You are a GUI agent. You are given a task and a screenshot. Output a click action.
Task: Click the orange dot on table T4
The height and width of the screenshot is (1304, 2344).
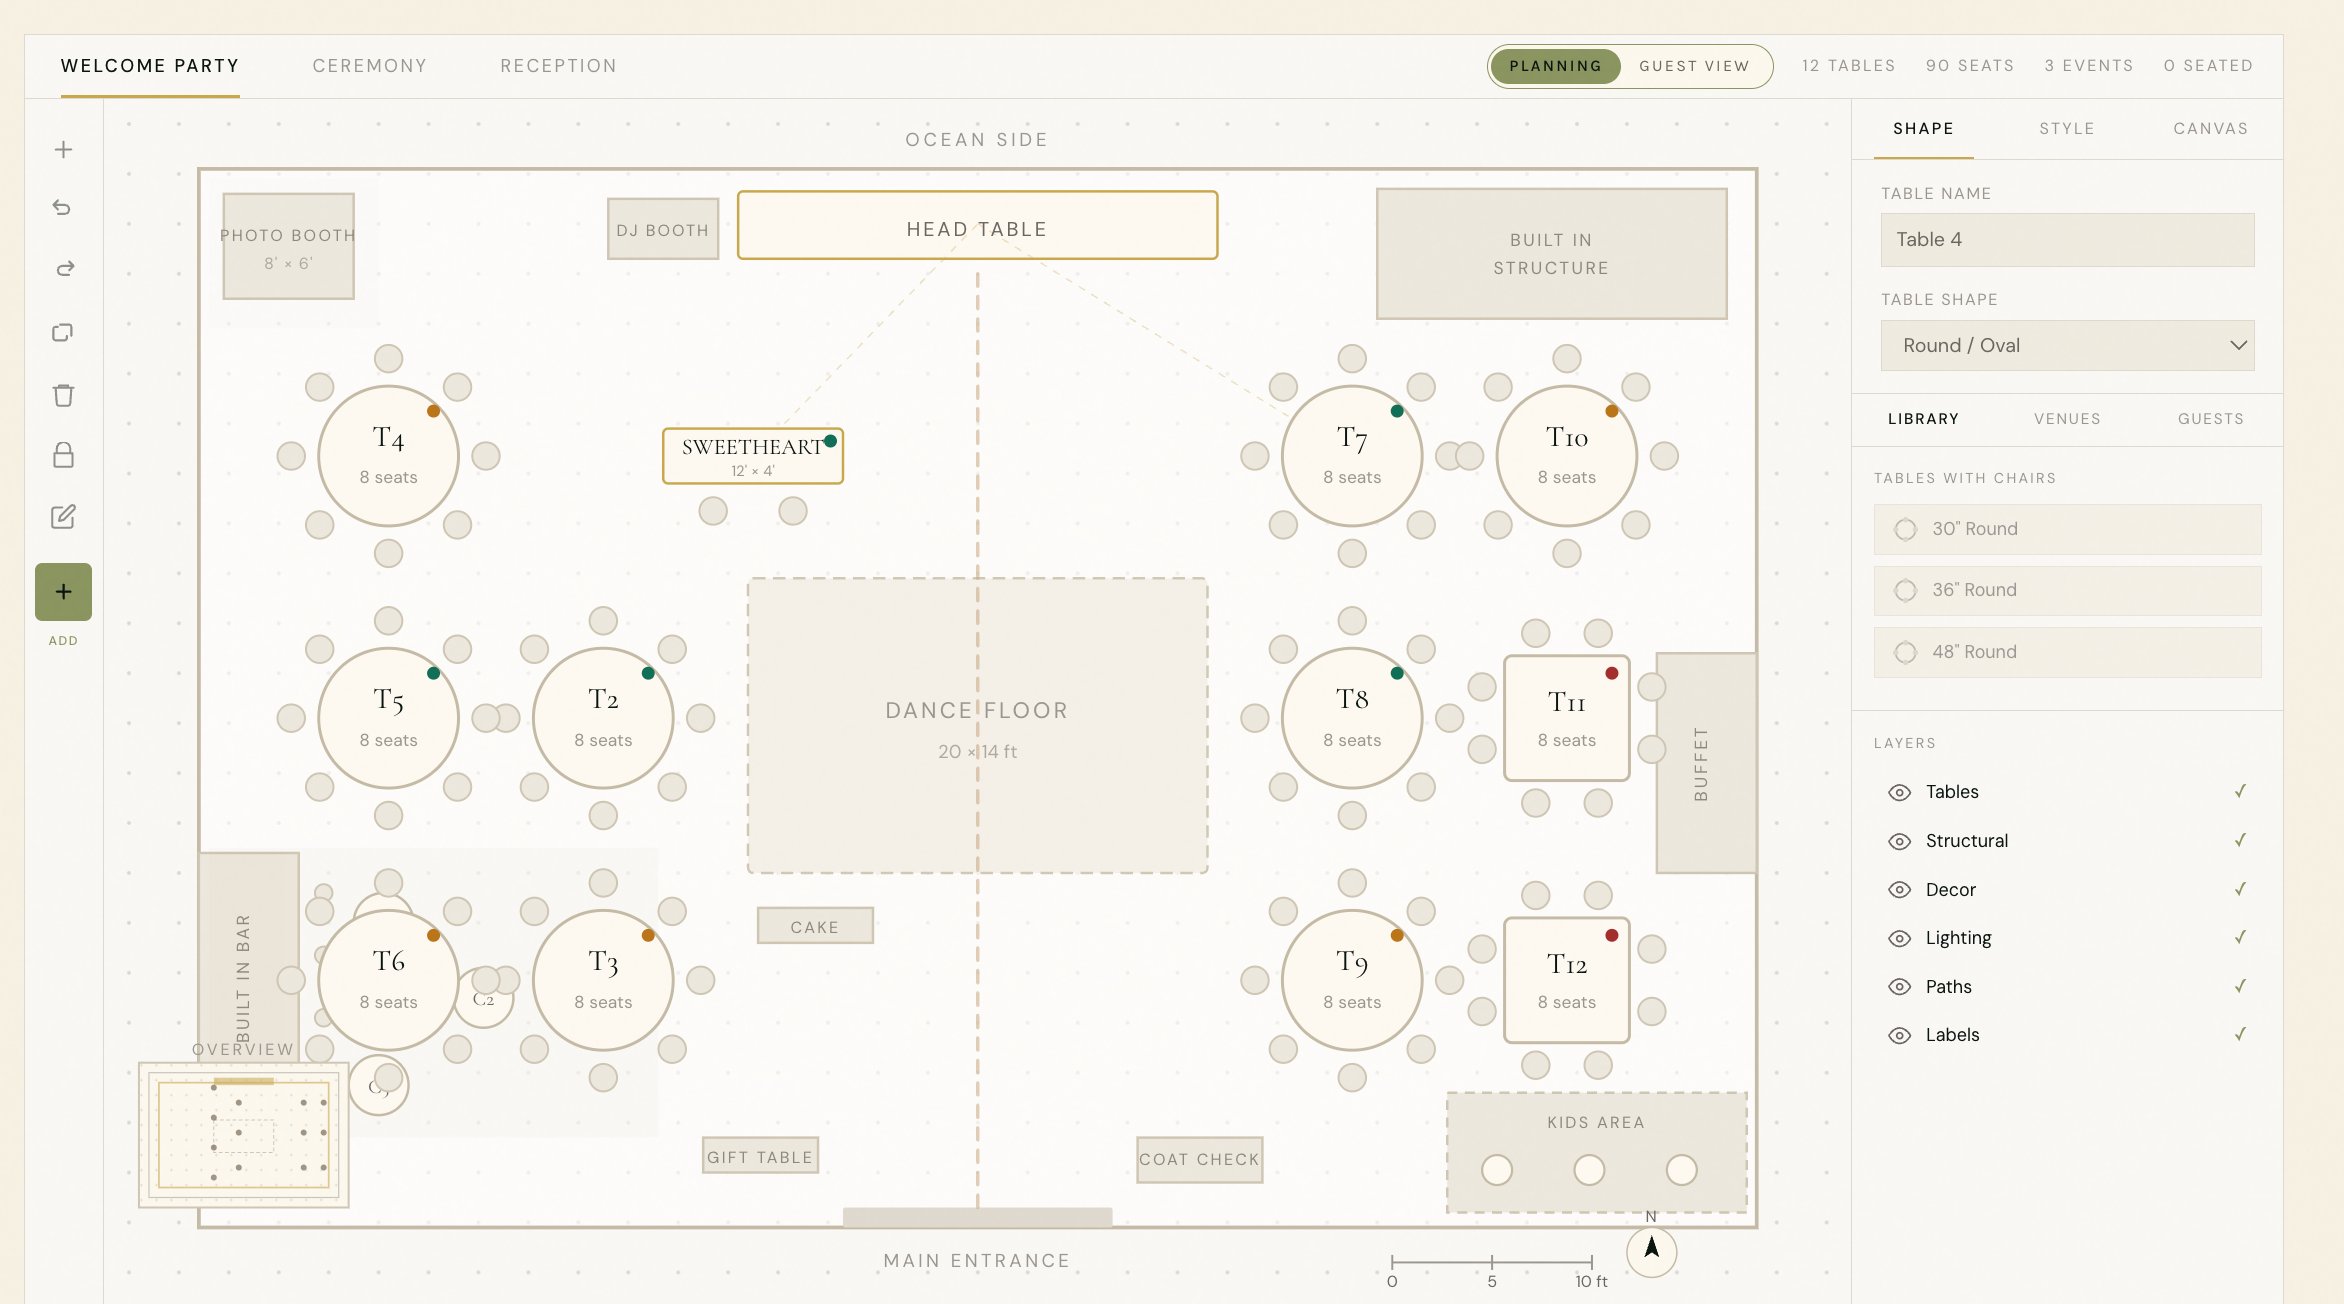tap(434, 411)
